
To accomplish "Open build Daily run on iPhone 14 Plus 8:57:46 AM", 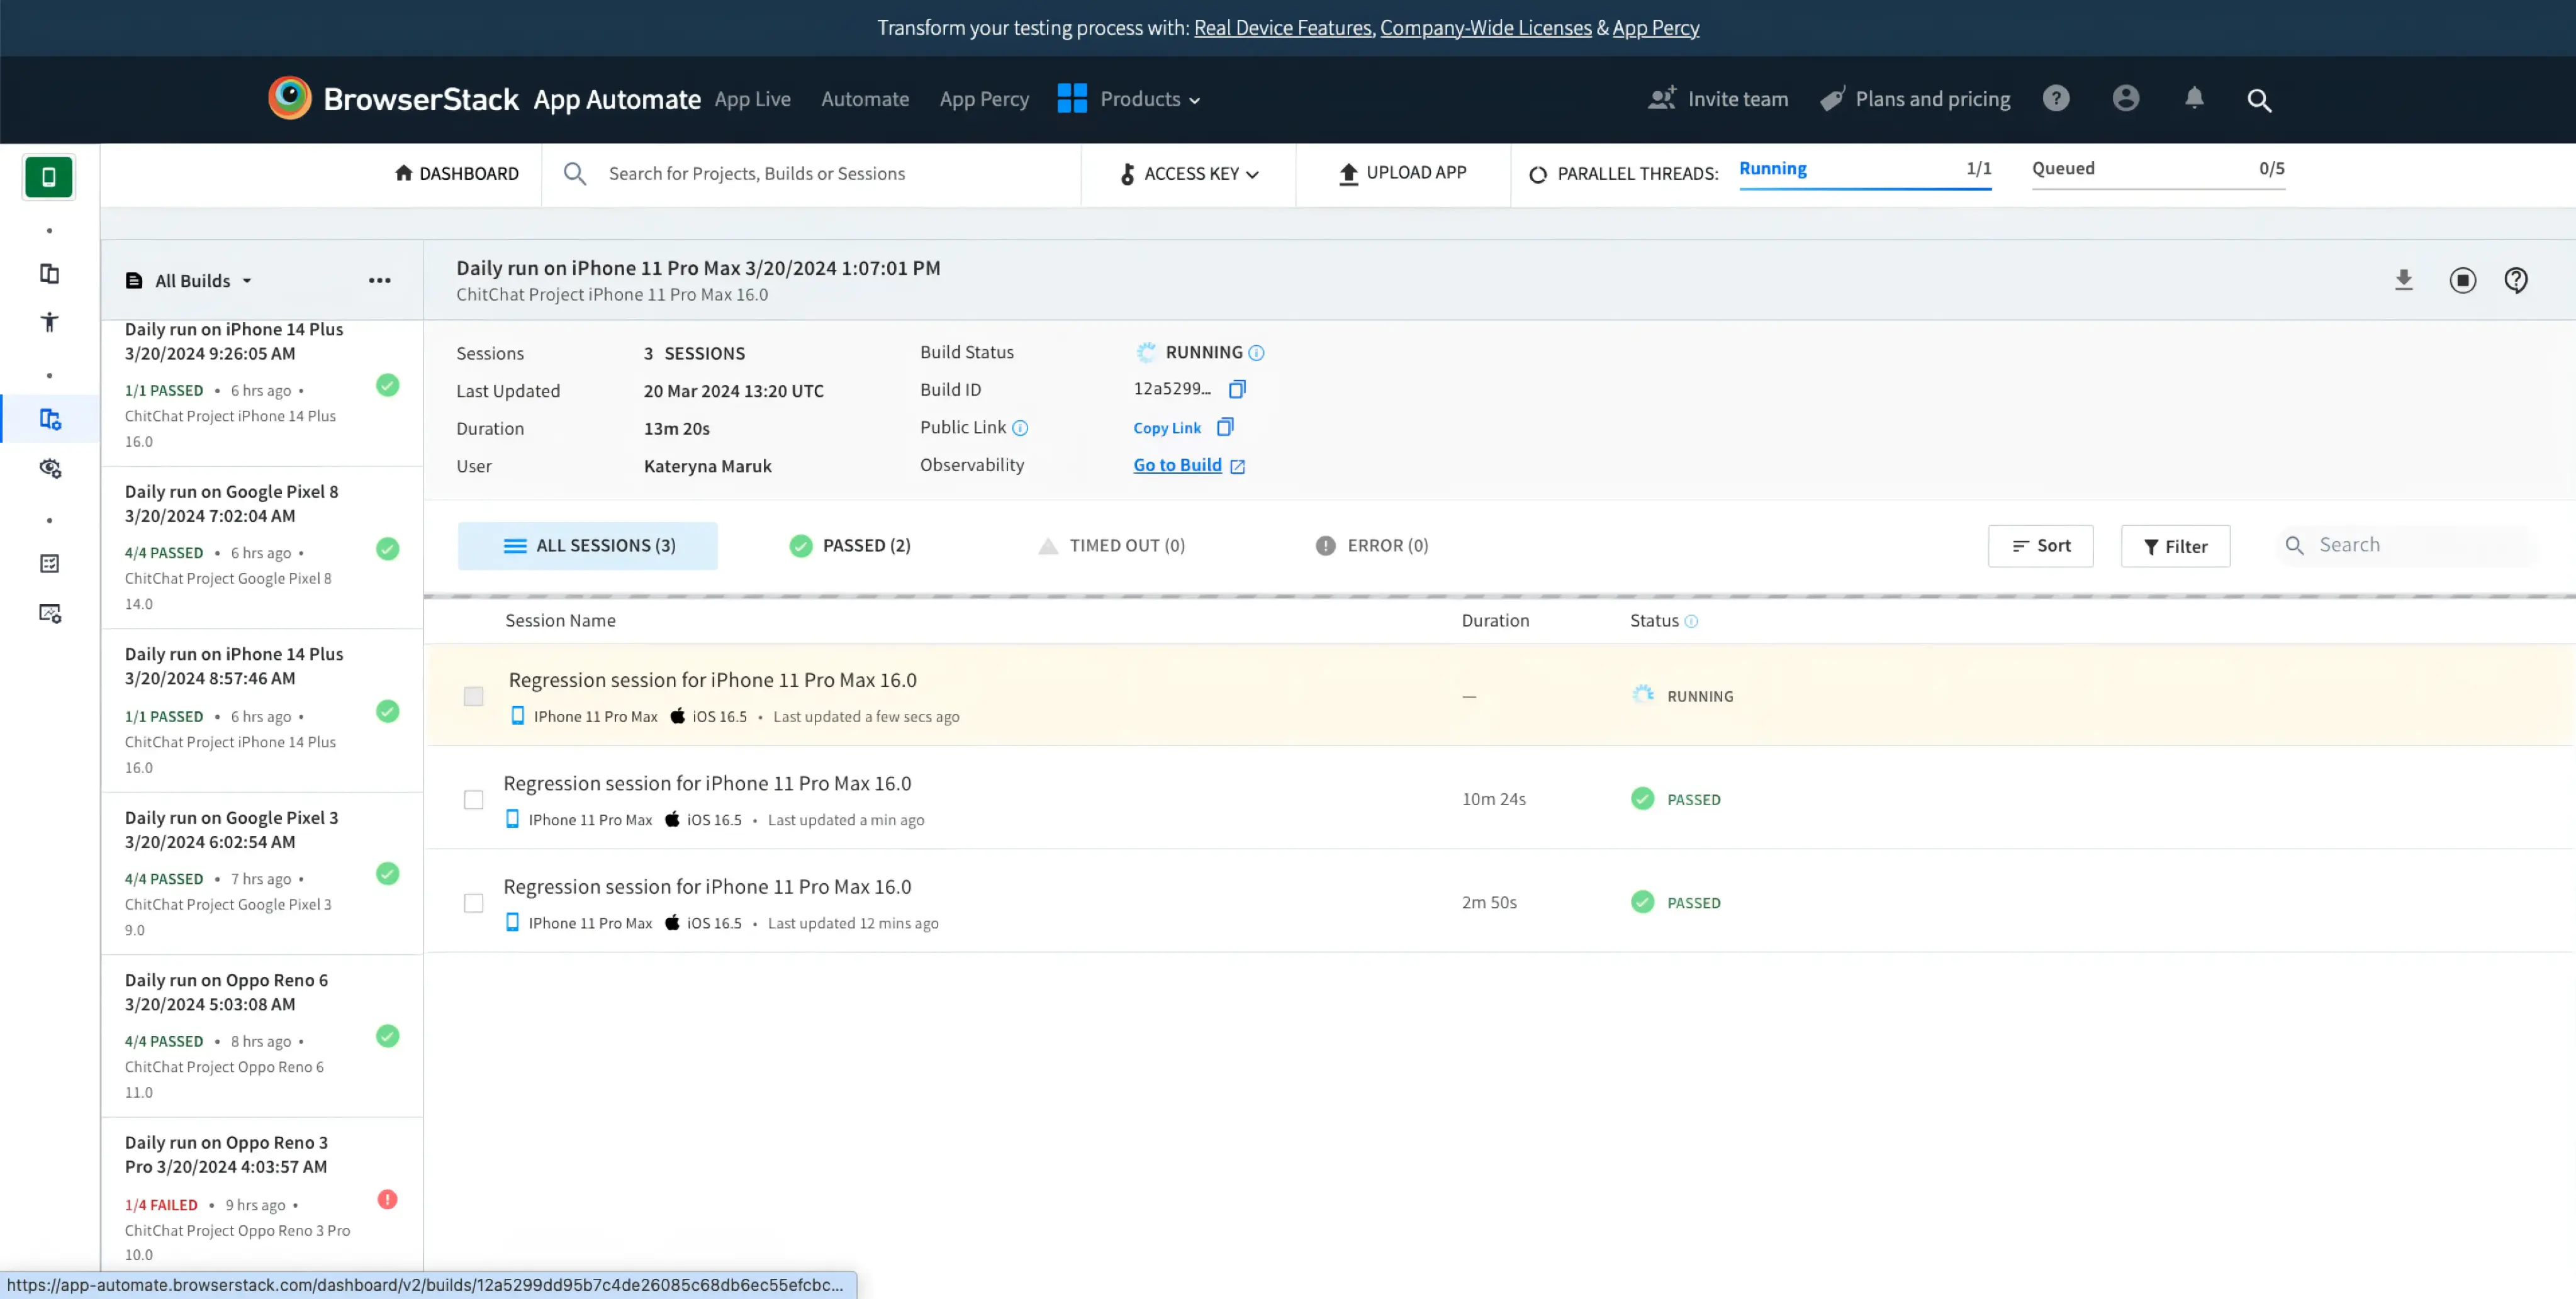I will pyautogui.click(x=262, y=711).
